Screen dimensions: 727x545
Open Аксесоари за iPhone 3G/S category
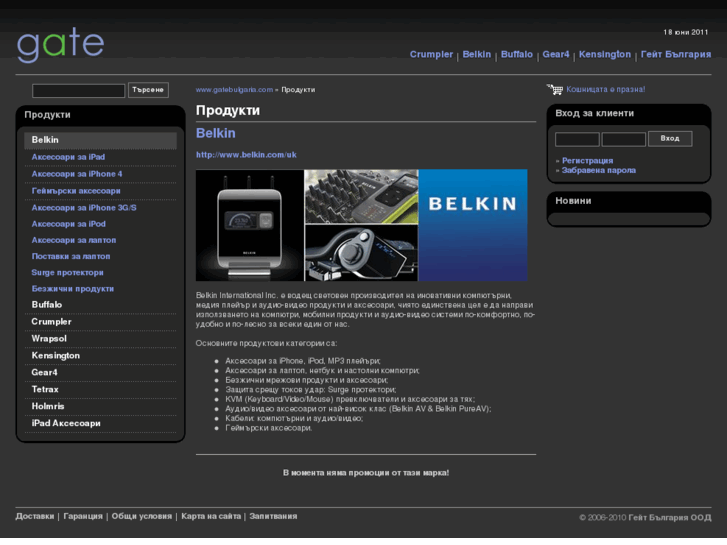click(84, 208)
